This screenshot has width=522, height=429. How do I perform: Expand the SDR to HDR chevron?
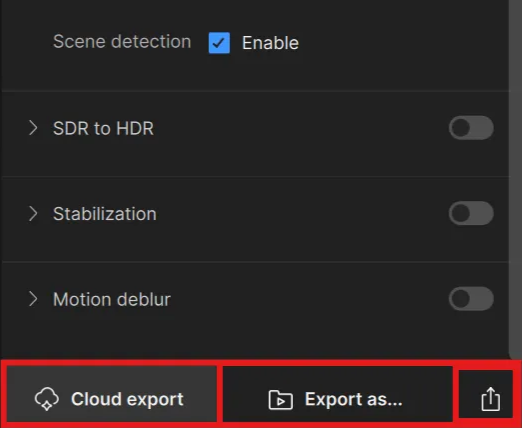point(33,128)
